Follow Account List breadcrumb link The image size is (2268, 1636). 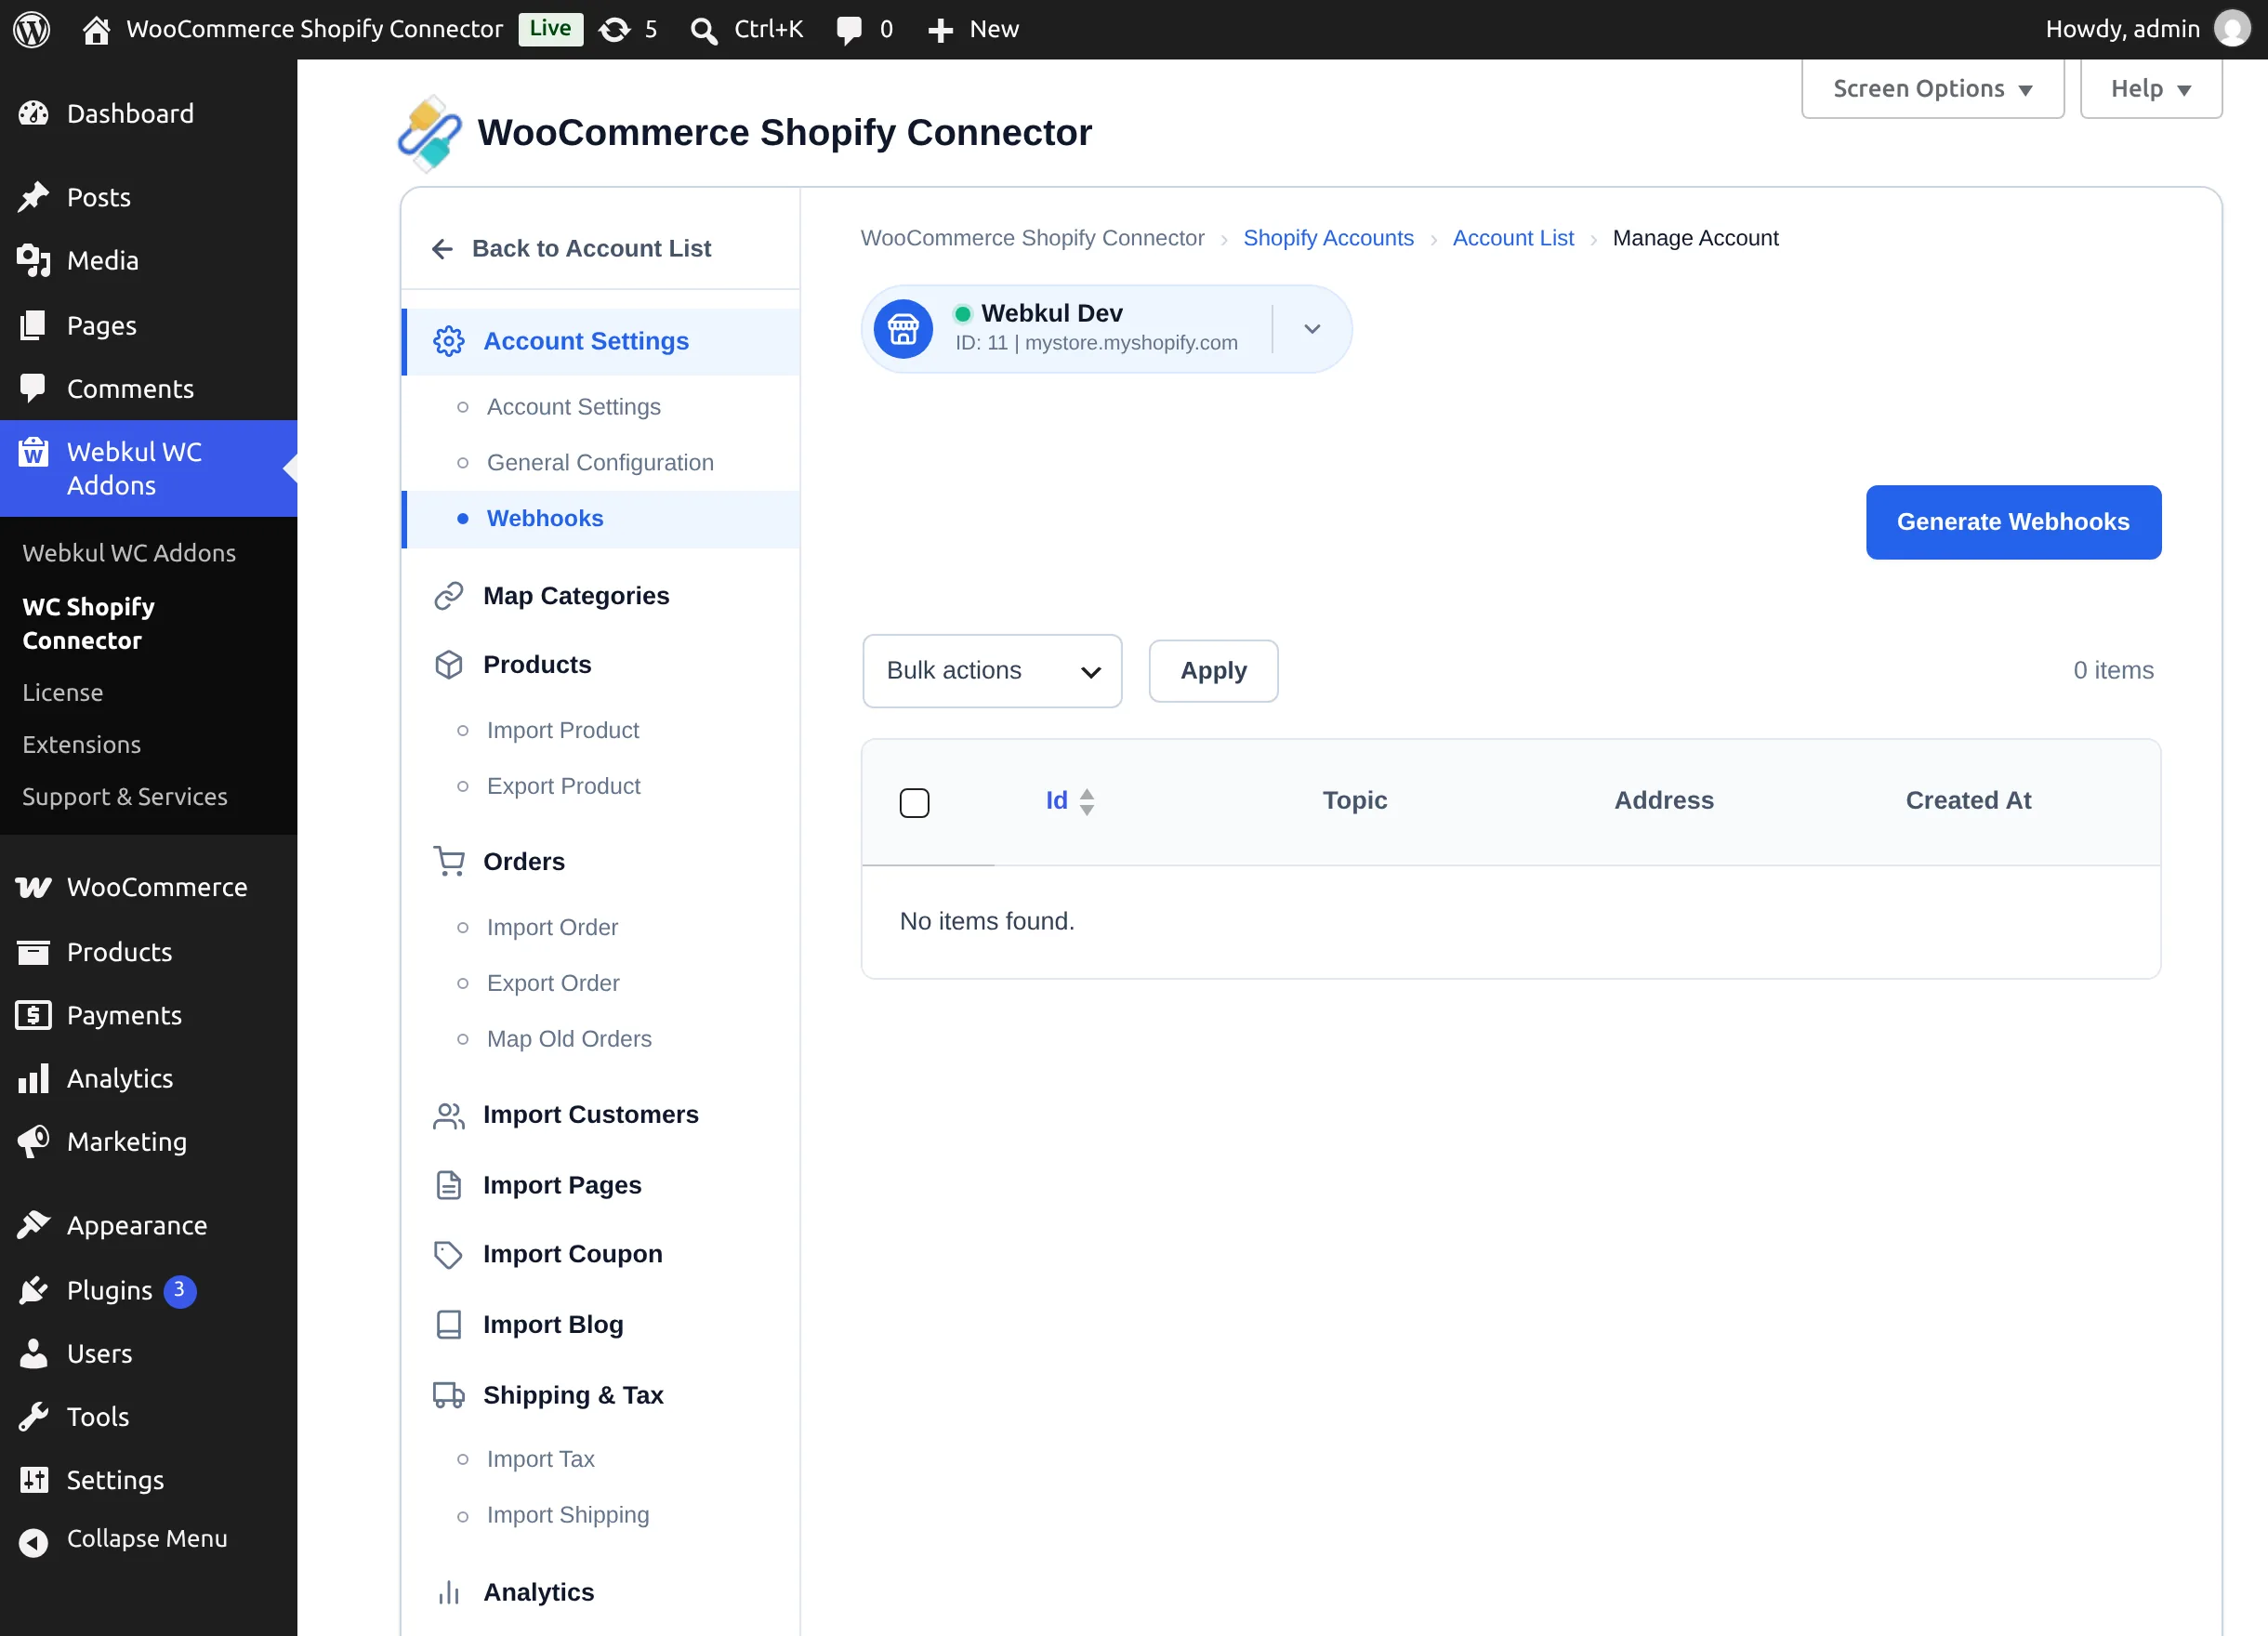(1512, 238)
